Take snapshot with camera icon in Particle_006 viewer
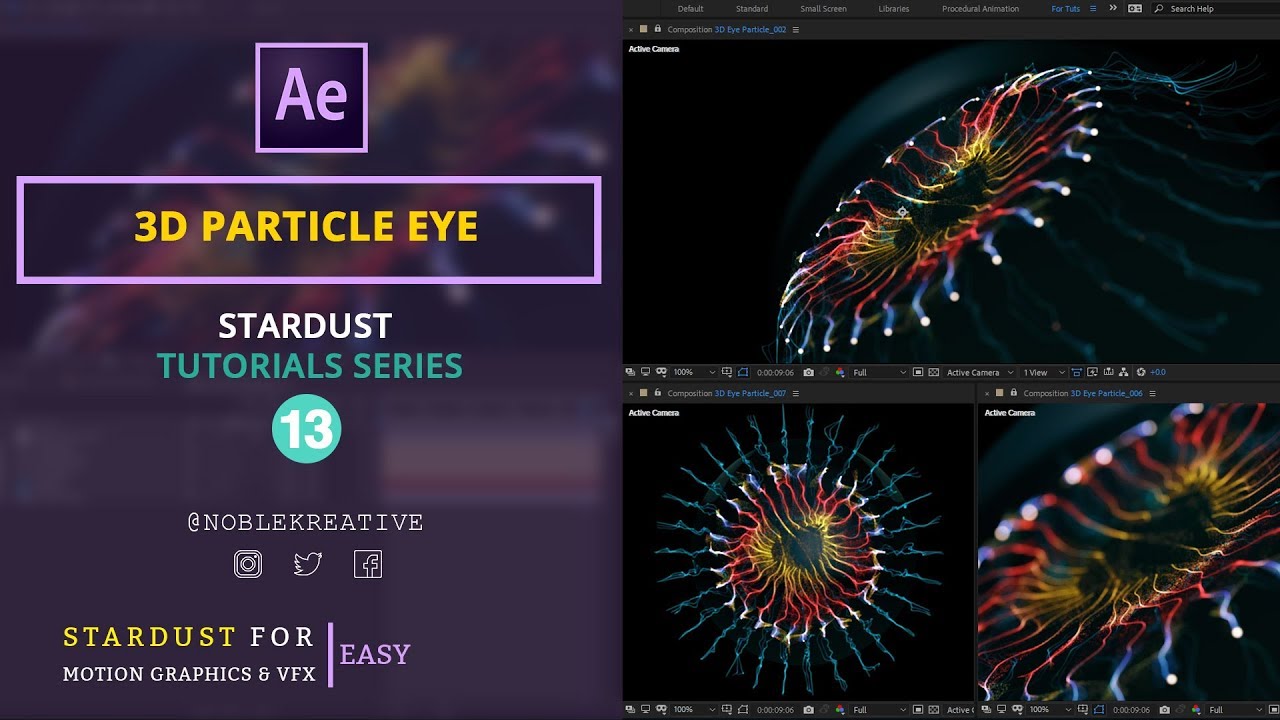The image size is (1280, 720). (x=1164, y=710)
